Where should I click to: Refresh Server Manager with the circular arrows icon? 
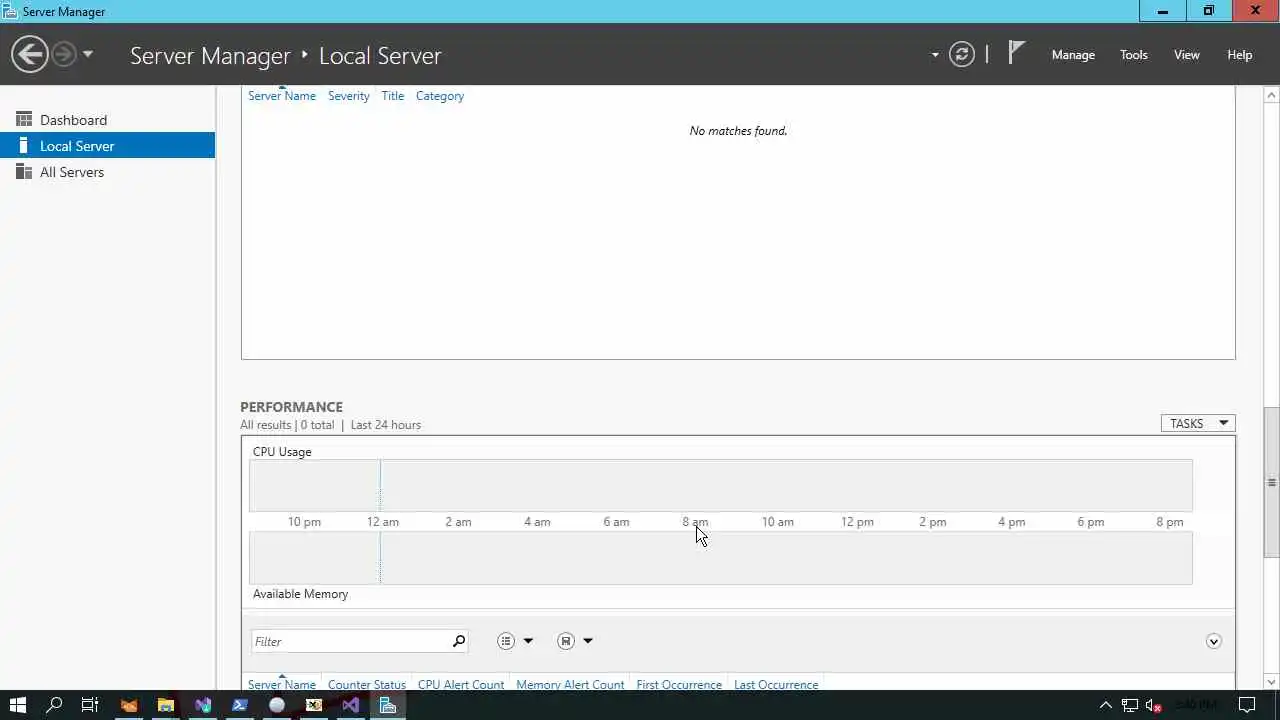click(962, 54)
